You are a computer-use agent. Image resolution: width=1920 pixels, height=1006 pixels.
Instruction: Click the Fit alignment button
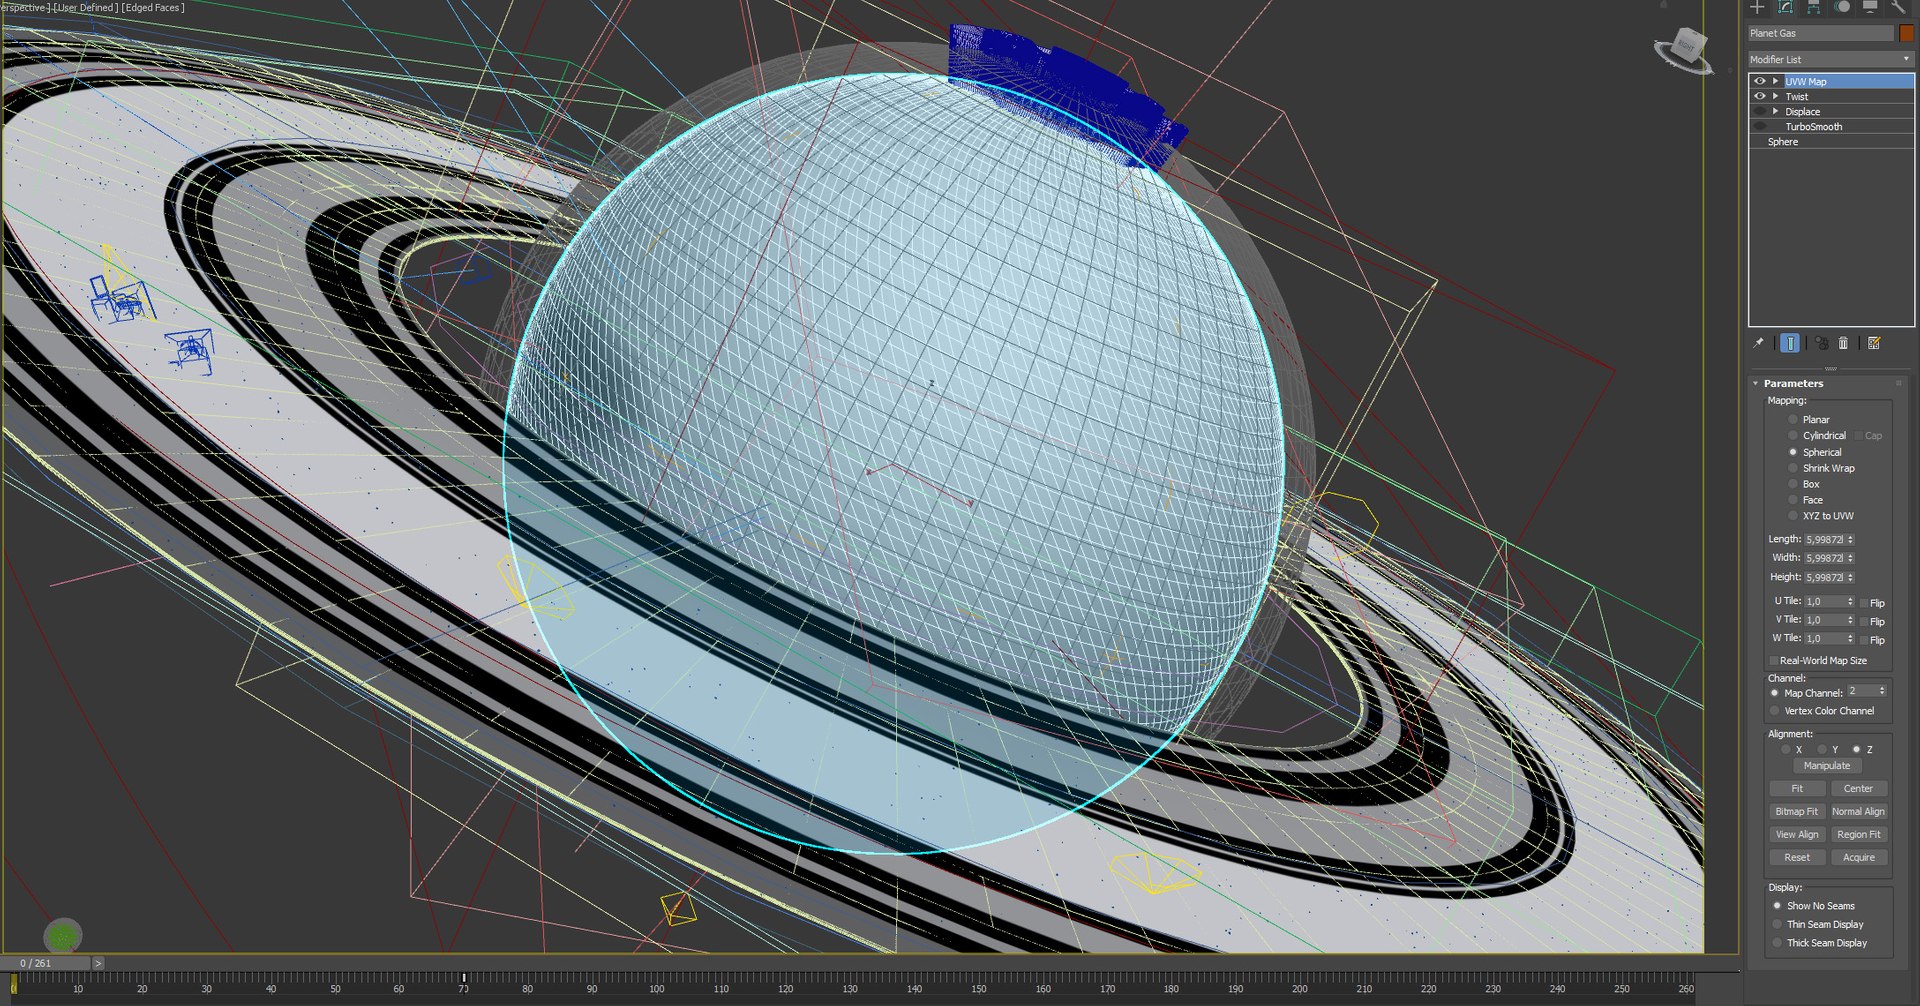tap(1797, 789)
